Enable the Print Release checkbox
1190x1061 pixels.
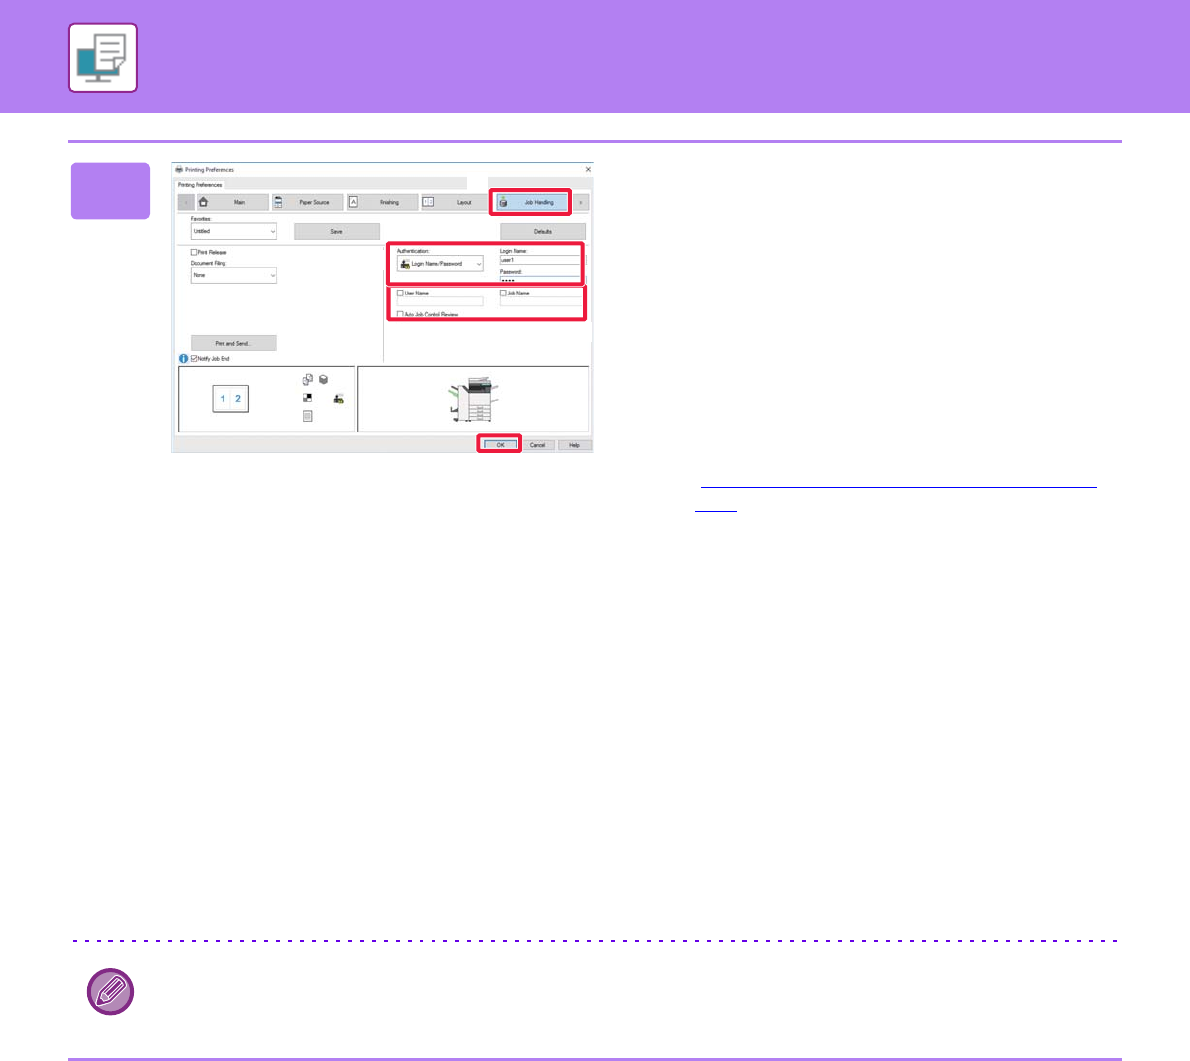(194, 252)
